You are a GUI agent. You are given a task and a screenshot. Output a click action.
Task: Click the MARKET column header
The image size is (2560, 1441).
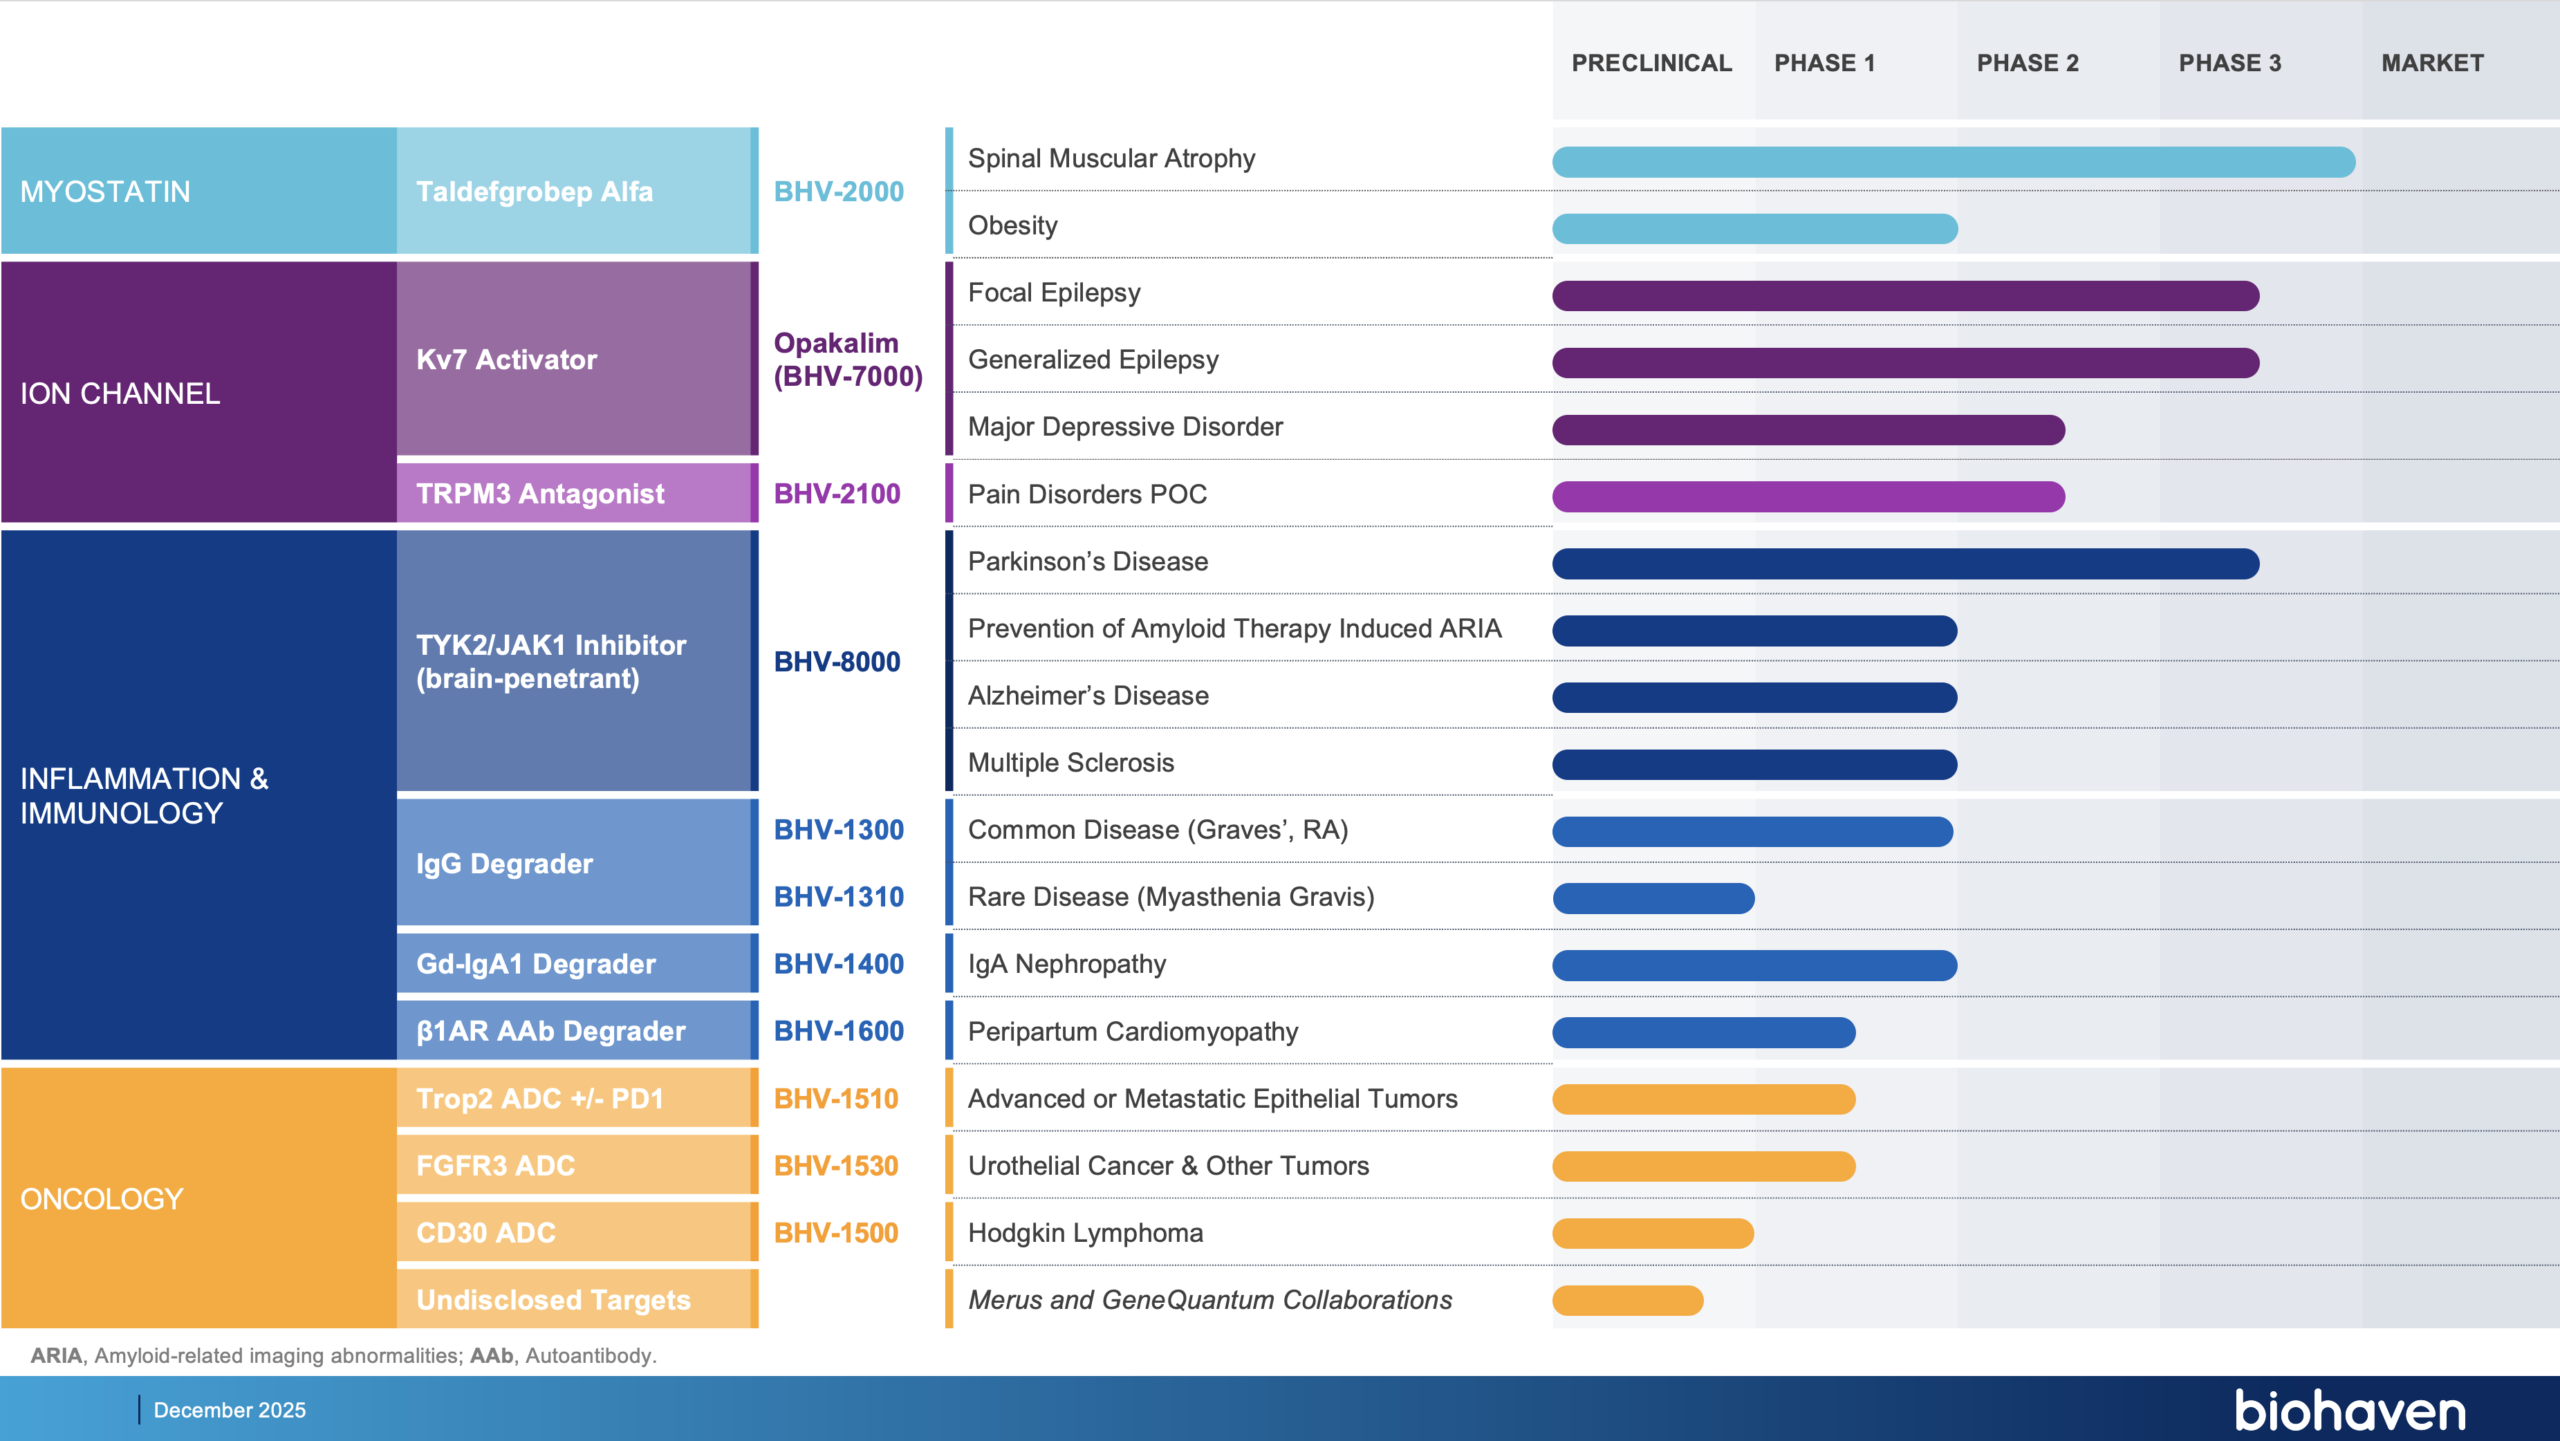2432,63
